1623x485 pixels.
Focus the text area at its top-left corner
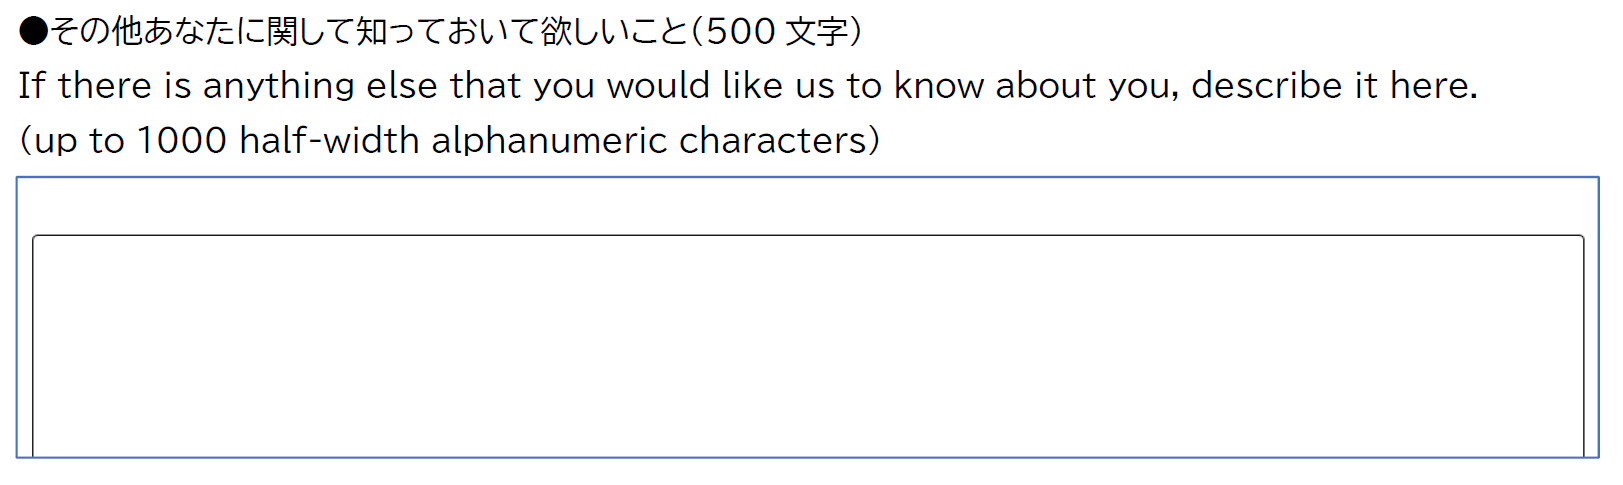click(50, 252)
